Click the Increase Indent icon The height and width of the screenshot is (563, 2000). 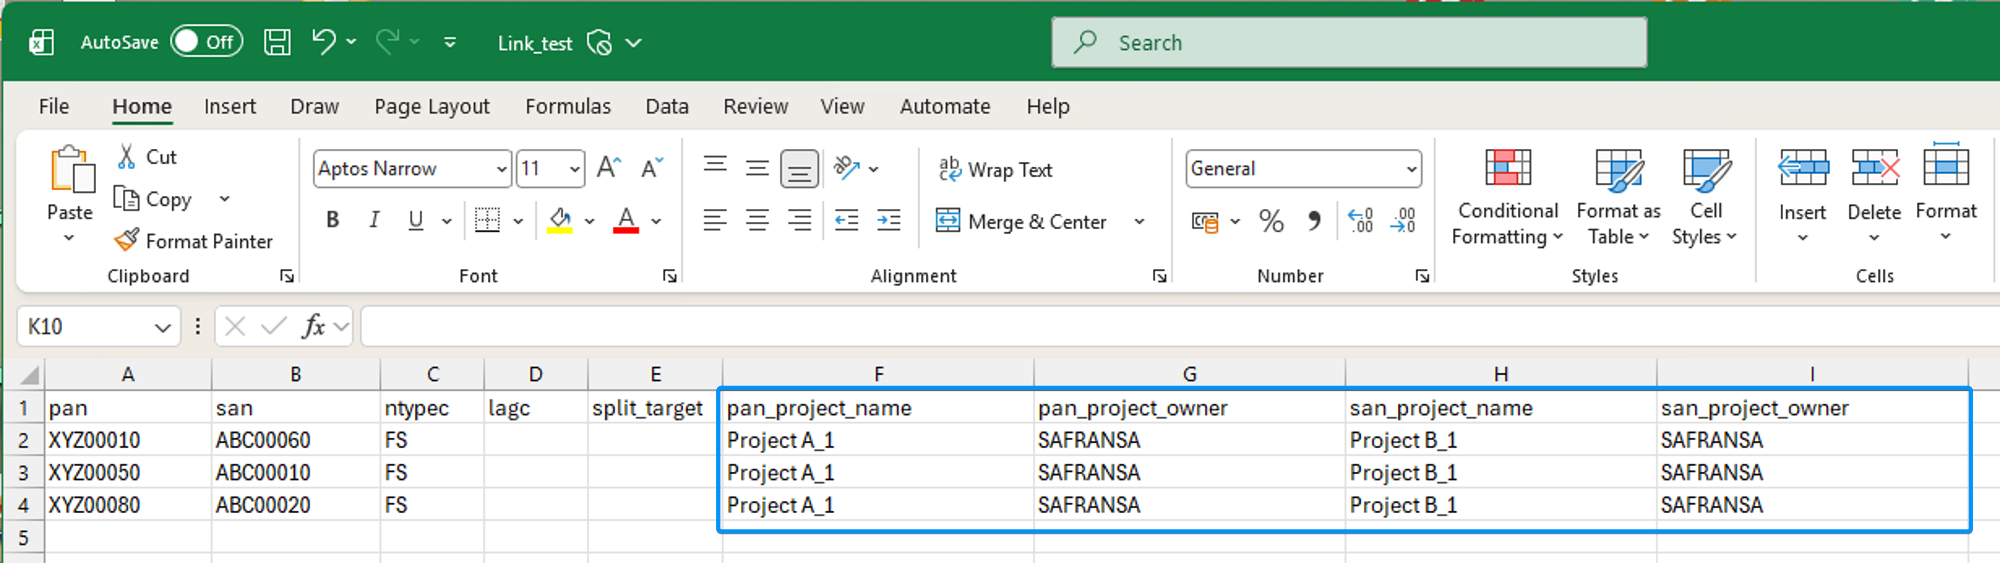[889, 221]
